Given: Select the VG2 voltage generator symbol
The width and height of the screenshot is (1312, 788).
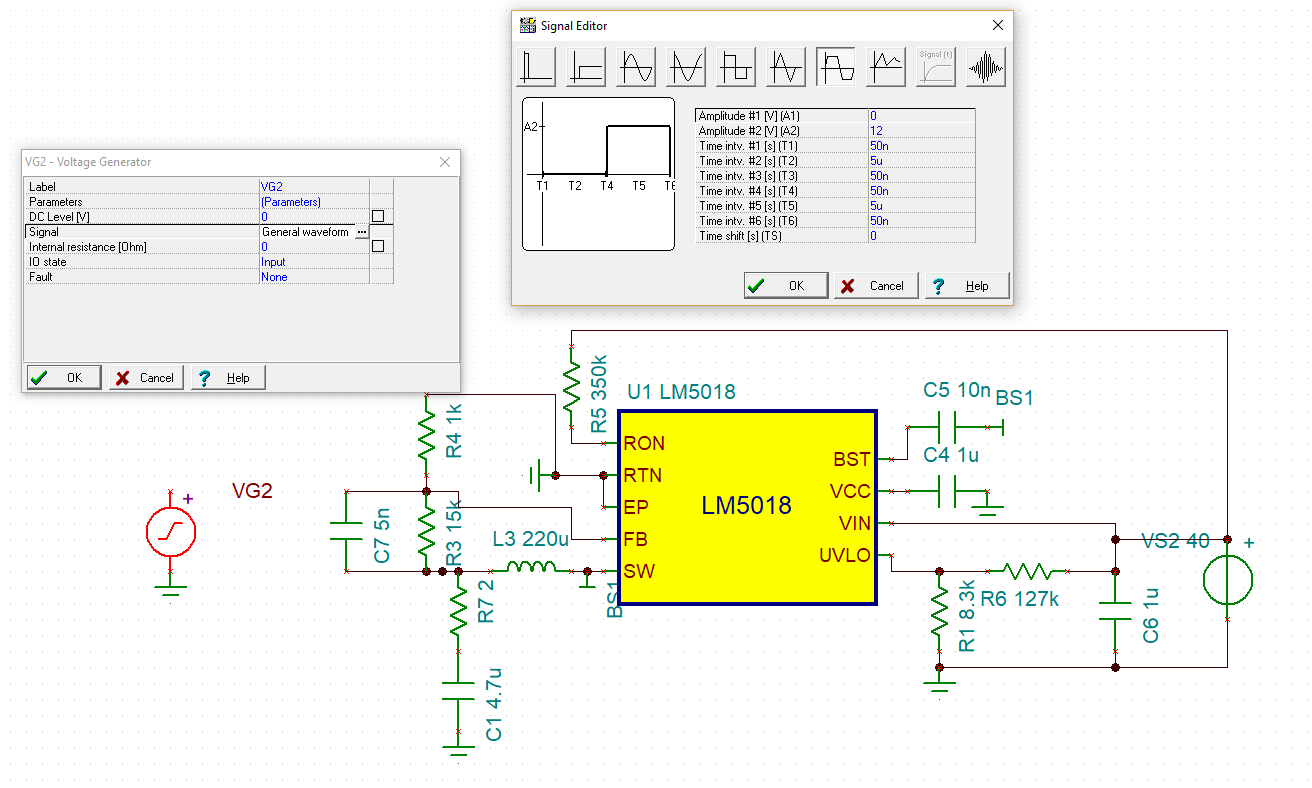Looking at the screenshot, I should pos(171,530).
